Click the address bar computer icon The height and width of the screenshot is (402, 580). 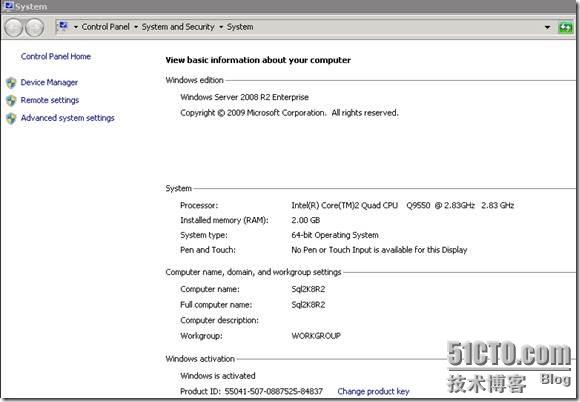(x=63, y=26)
